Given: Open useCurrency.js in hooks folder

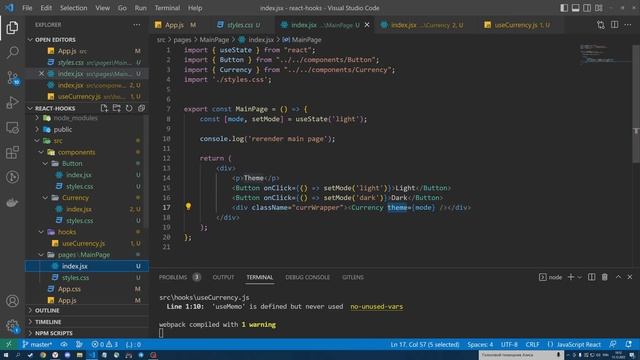Looking at the screenshot, I should click(84, 243).
